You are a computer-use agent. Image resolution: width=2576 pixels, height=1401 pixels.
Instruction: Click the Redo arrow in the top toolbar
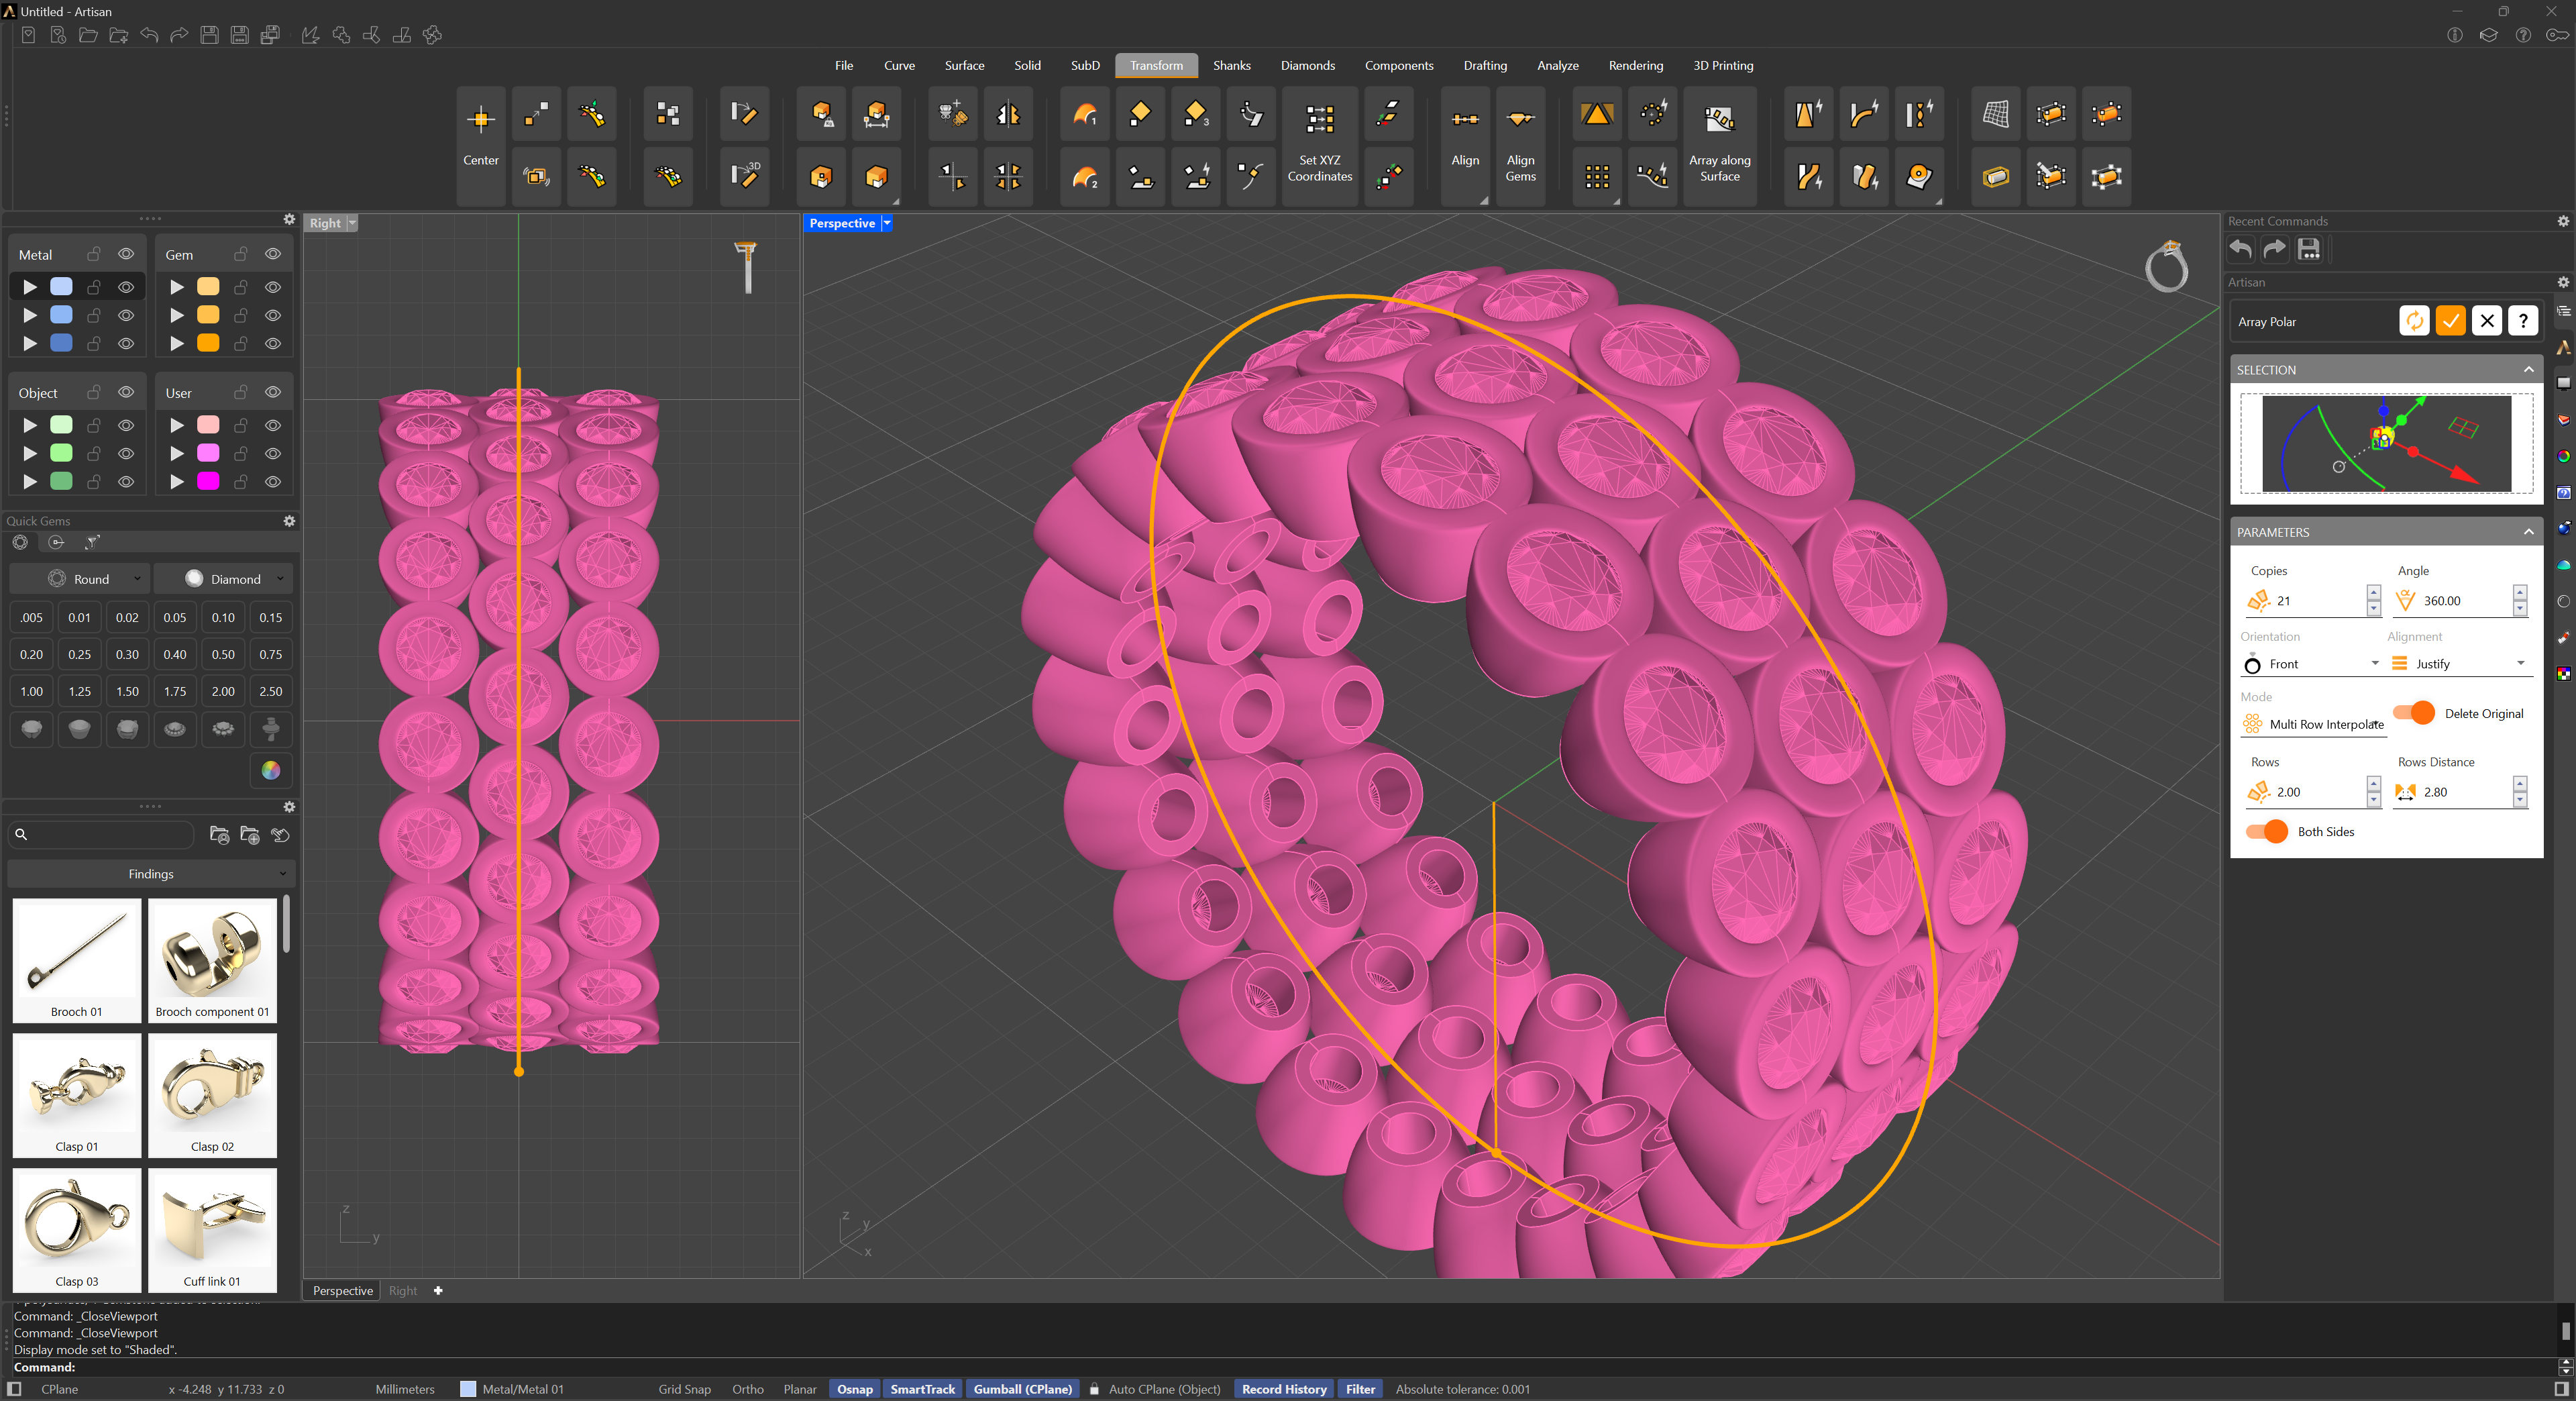click(x=179, y=35)
